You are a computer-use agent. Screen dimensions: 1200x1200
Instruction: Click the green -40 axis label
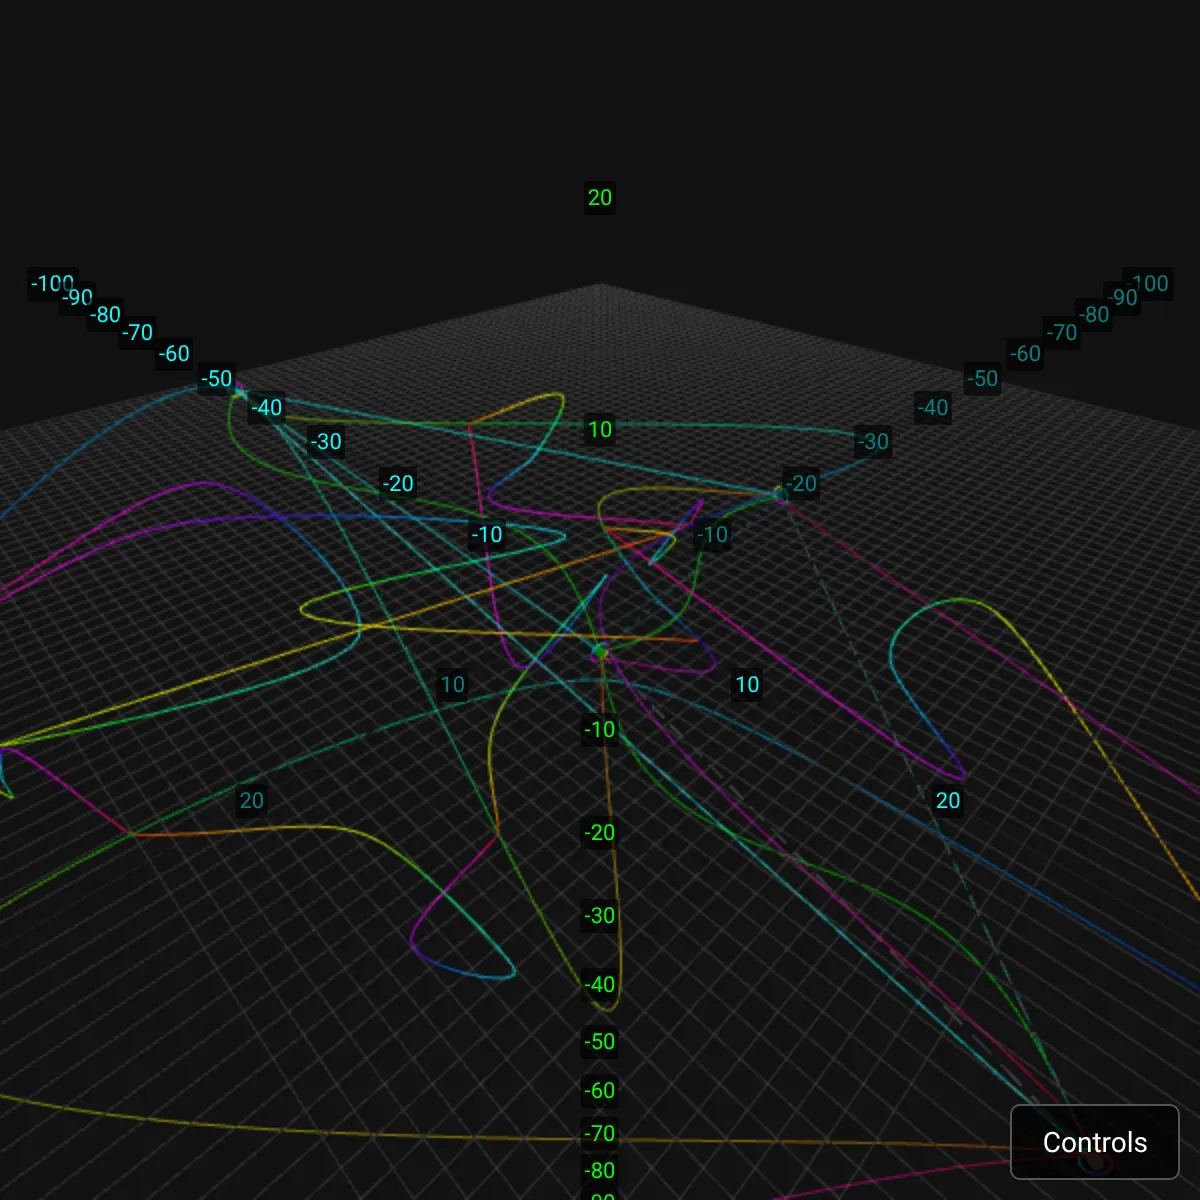tap(600, 985)
